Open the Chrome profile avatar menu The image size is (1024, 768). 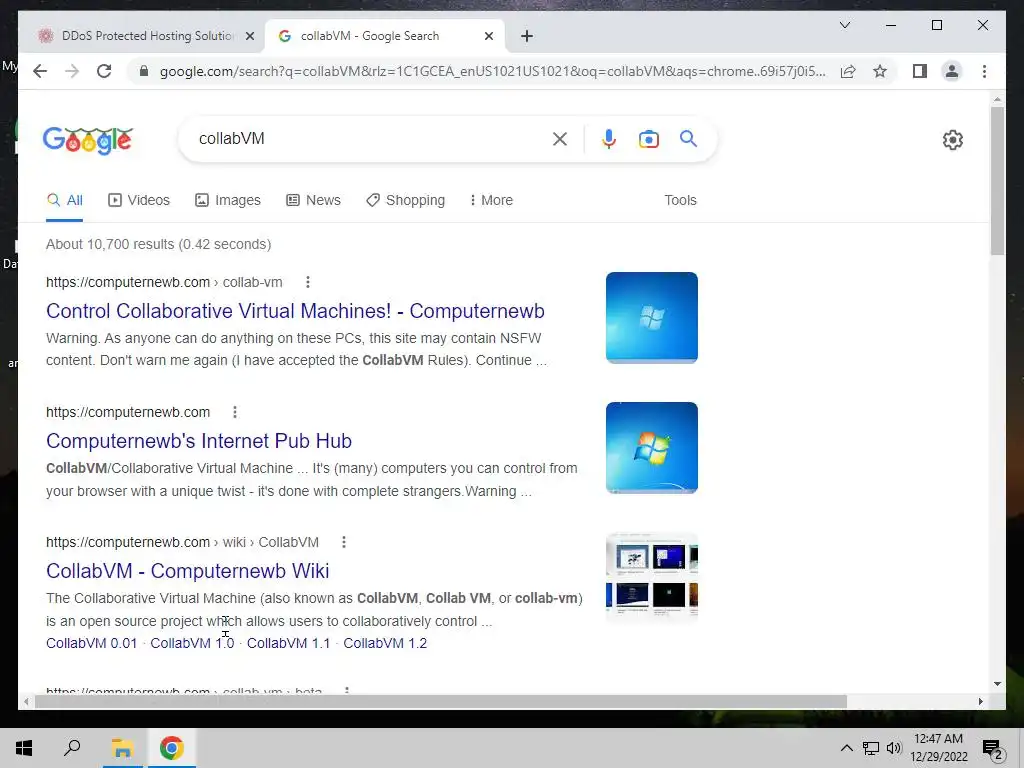tap(952, 71)
